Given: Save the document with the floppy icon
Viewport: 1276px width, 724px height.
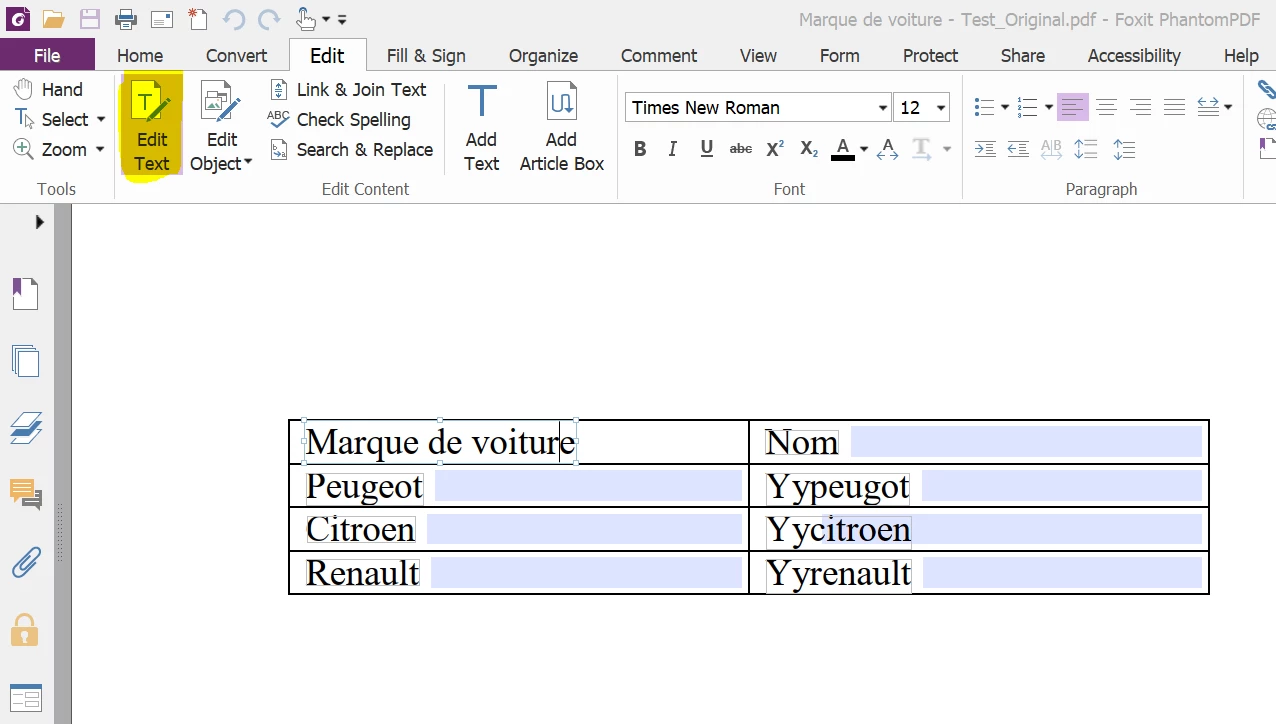Looking at the screenshot, I should [89, 18].
